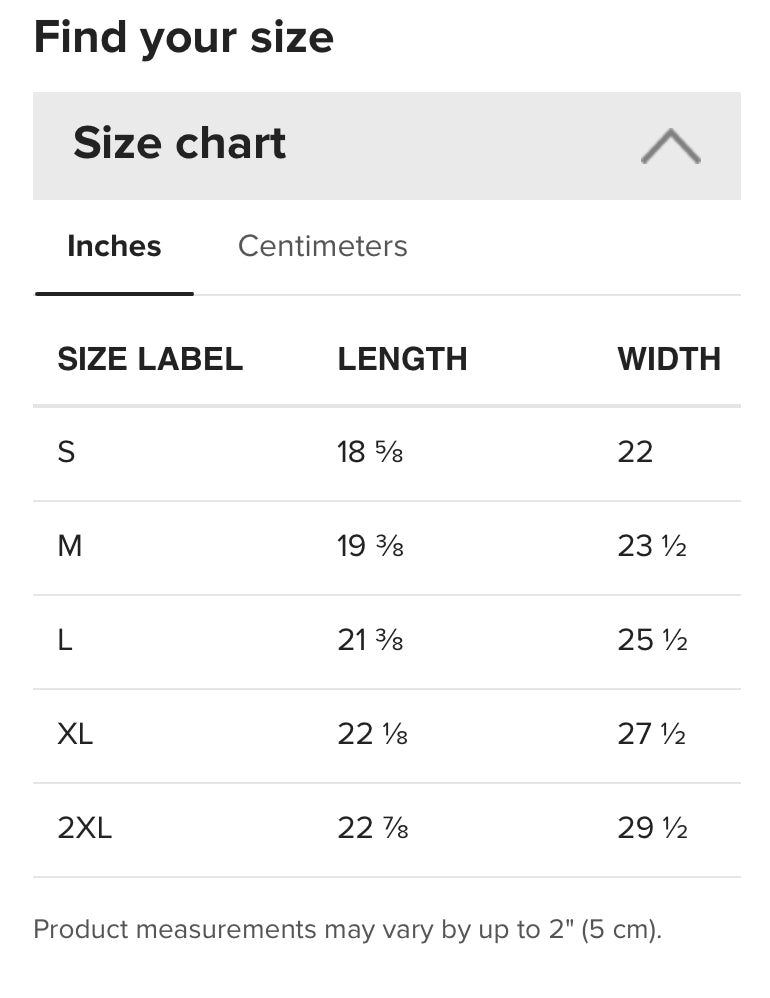Collapse the Size chart chevron arrow

click(670, 146)
